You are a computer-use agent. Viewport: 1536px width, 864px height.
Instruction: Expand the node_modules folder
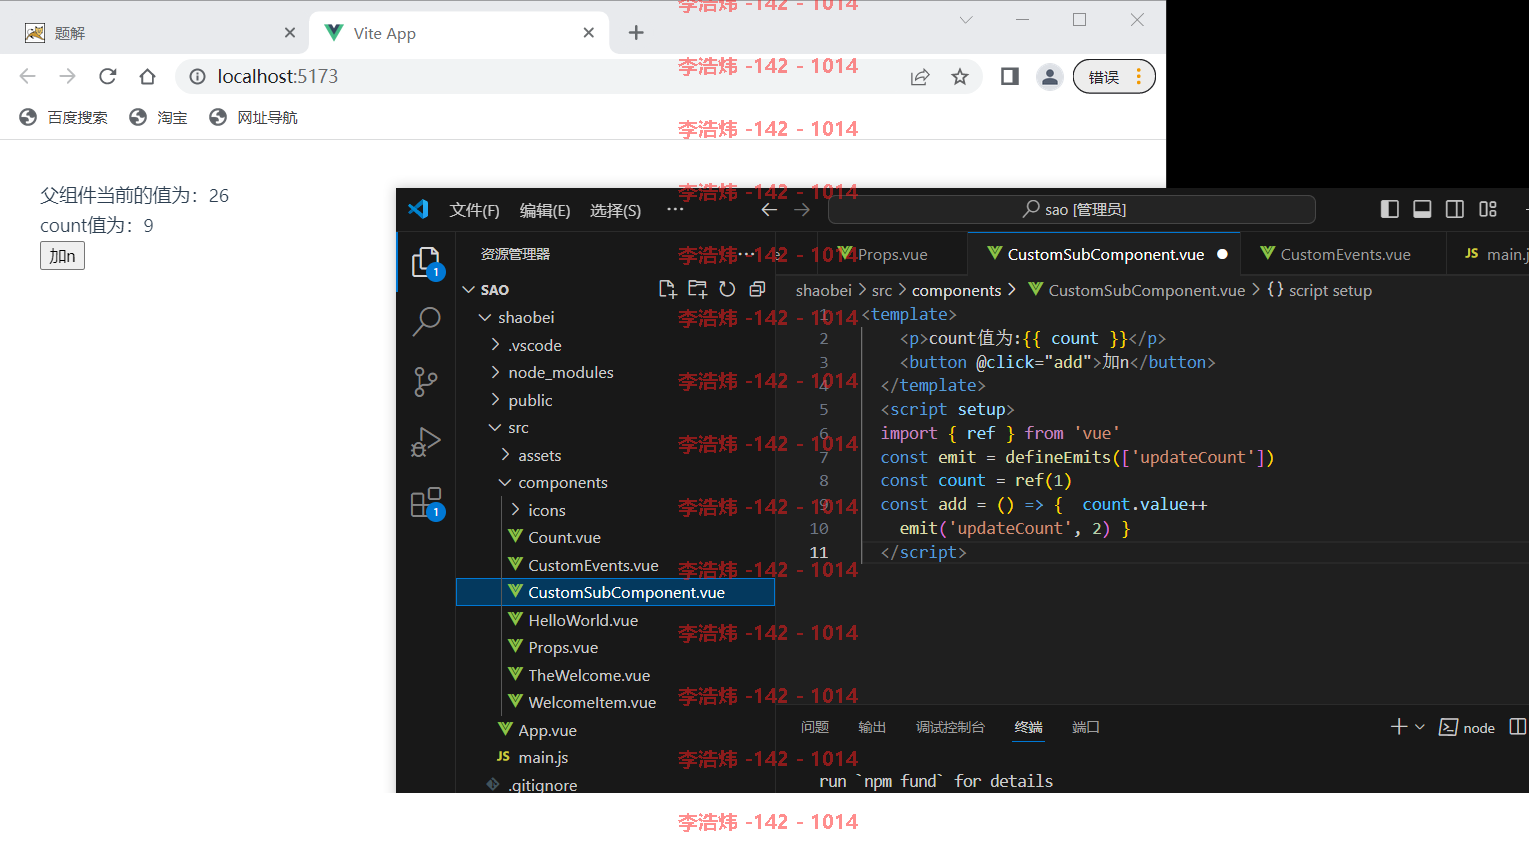coord(495,372)
